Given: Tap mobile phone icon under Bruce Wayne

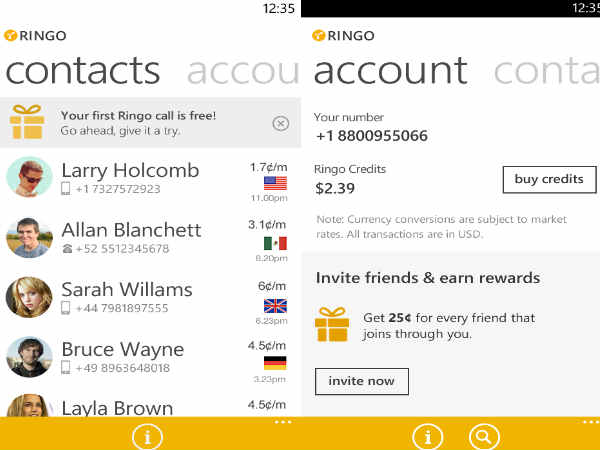Looking at the screenshot, I should (x=66, y=368).
